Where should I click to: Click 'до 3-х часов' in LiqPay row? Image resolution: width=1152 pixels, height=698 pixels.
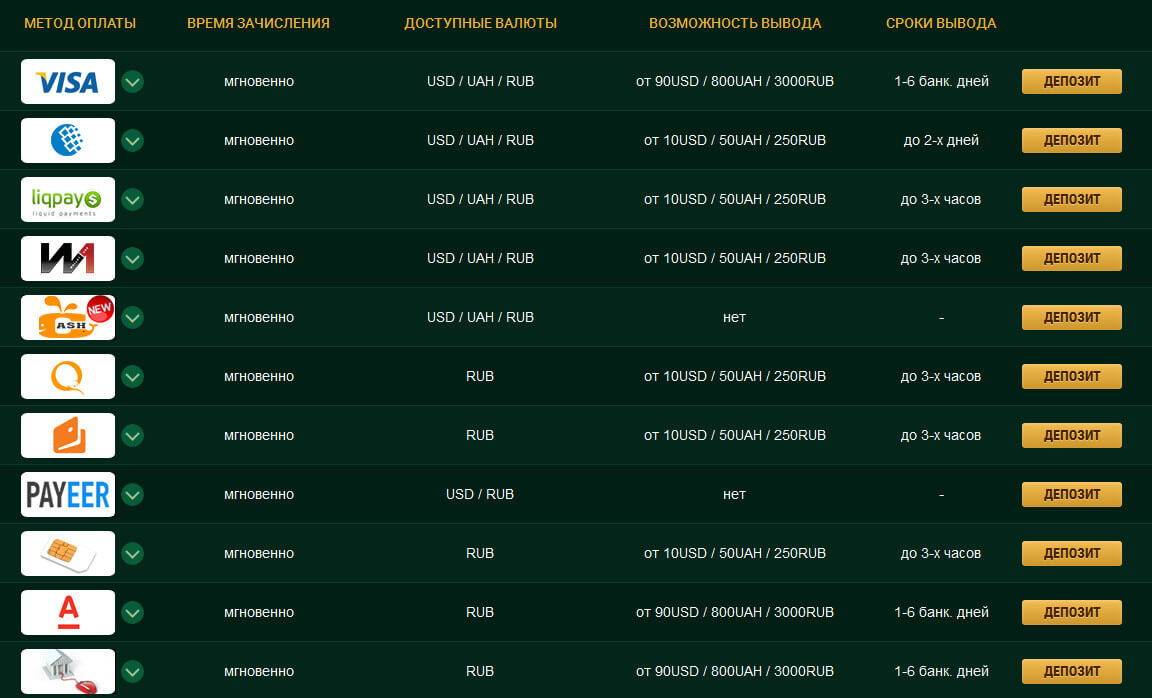[x=941, y=199]
